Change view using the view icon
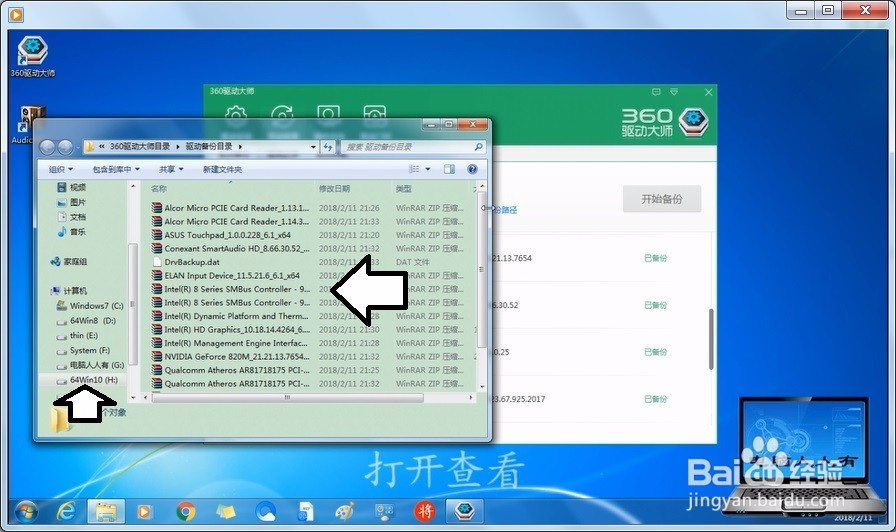The width and height of the screenshot is (896, 532). [x=414, y=169]
